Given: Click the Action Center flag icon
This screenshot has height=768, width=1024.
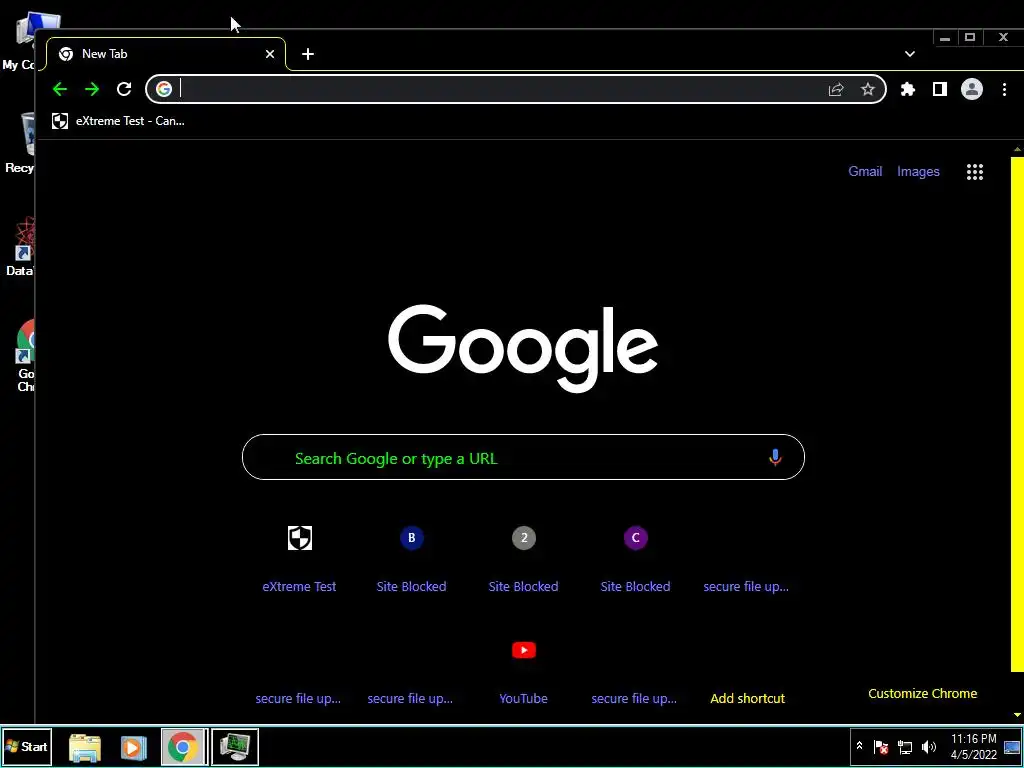Looking at the screenshot, I should (880, 746).
